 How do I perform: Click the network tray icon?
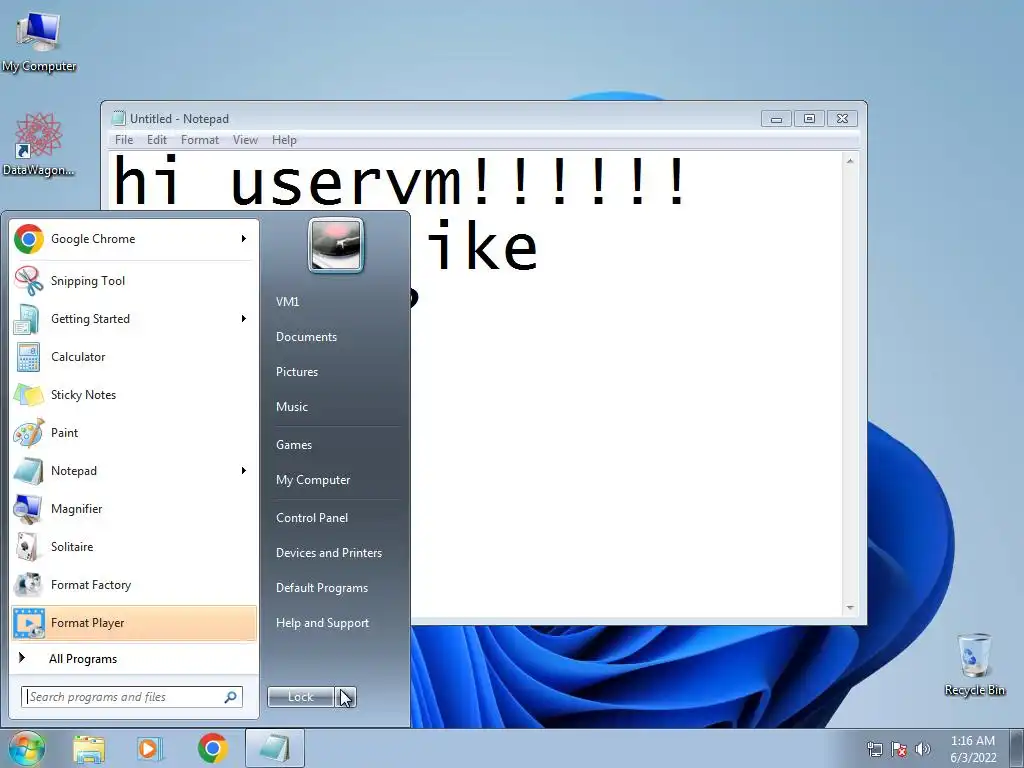tap(874, 749)
